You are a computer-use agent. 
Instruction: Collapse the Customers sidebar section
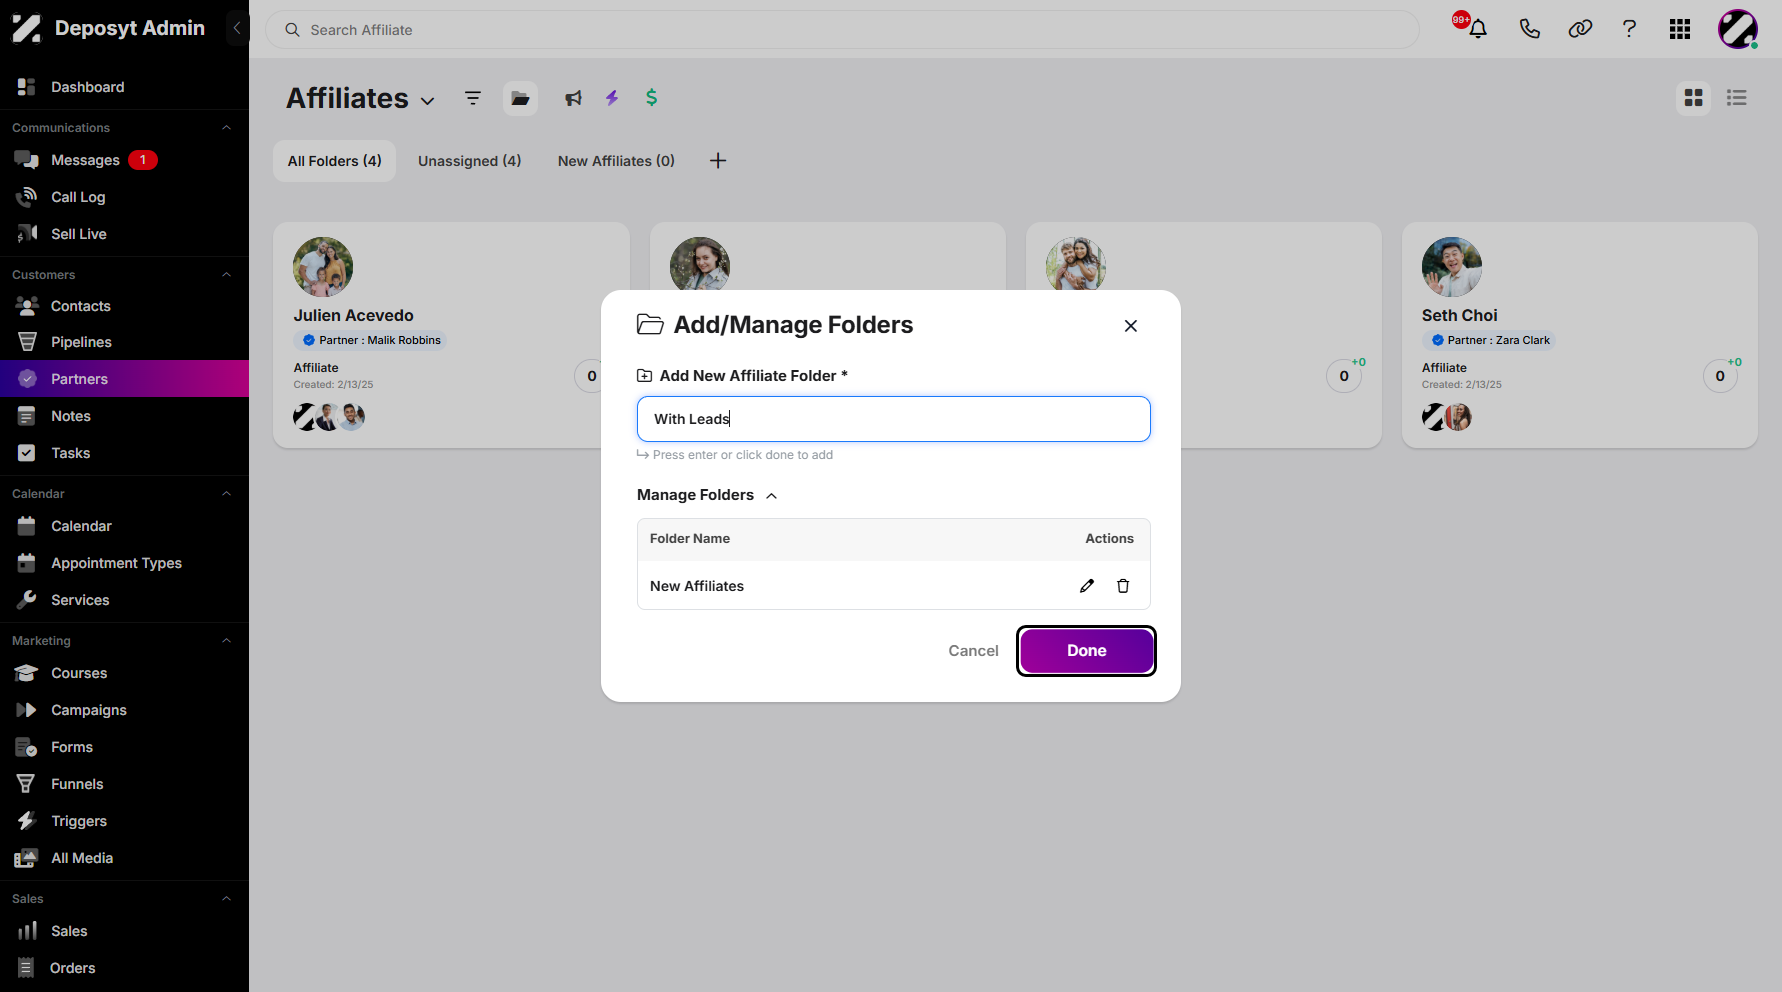[226, 275]
